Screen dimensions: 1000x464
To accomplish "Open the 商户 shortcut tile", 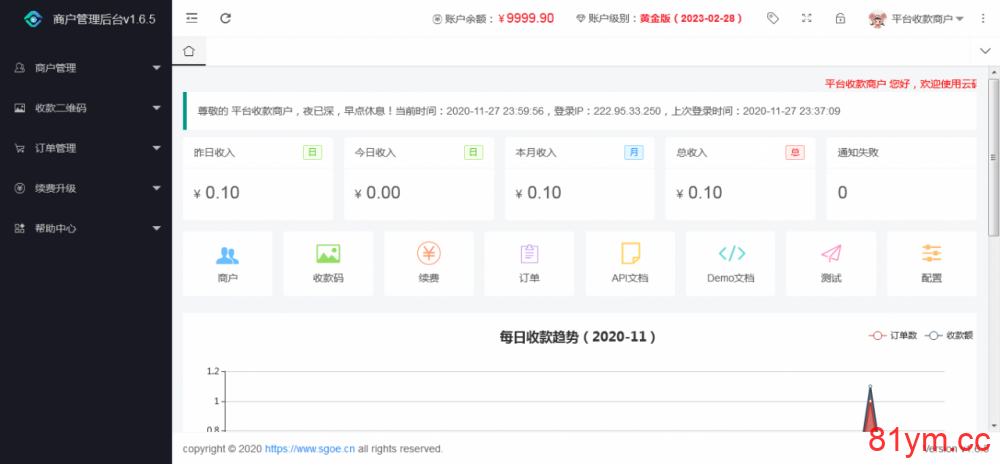I will tap(227, 263).
